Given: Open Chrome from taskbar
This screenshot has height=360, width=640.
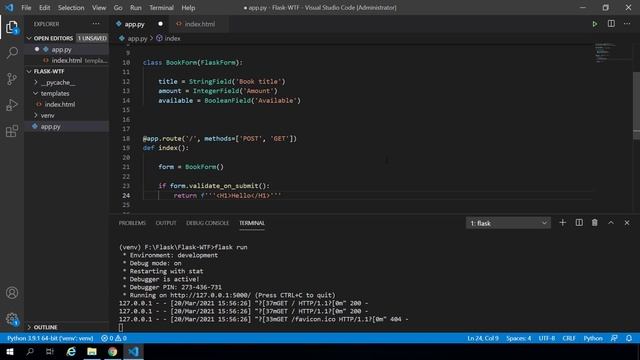Looking at the screenshot, I should 113,351.
